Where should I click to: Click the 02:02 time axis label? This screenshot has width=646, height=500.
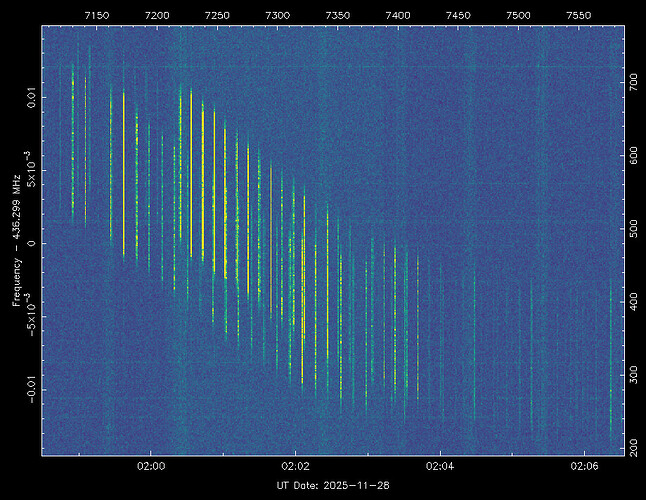click(295, 466)
